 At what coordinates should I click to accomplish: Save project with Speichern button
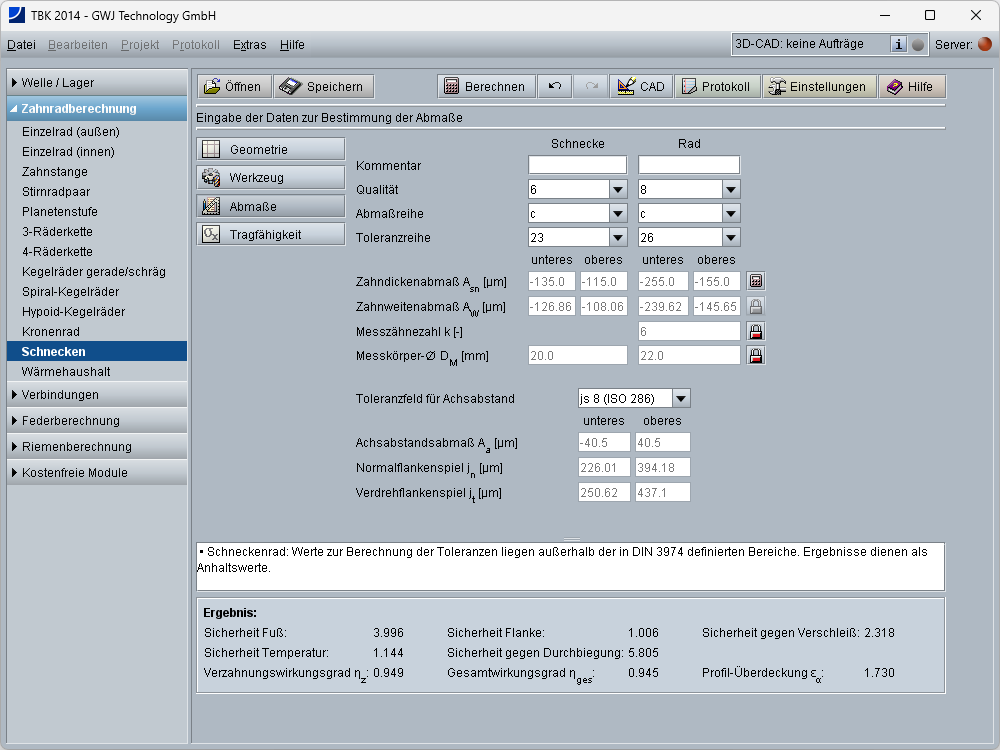[324, 87]
